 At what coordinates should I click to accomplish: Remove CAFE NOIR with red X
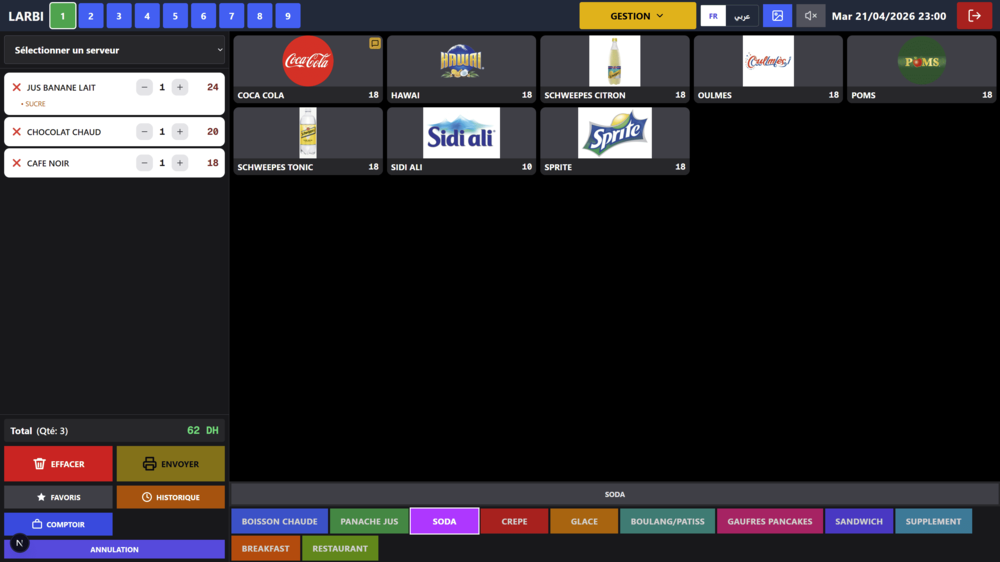(x=17, y=163)
